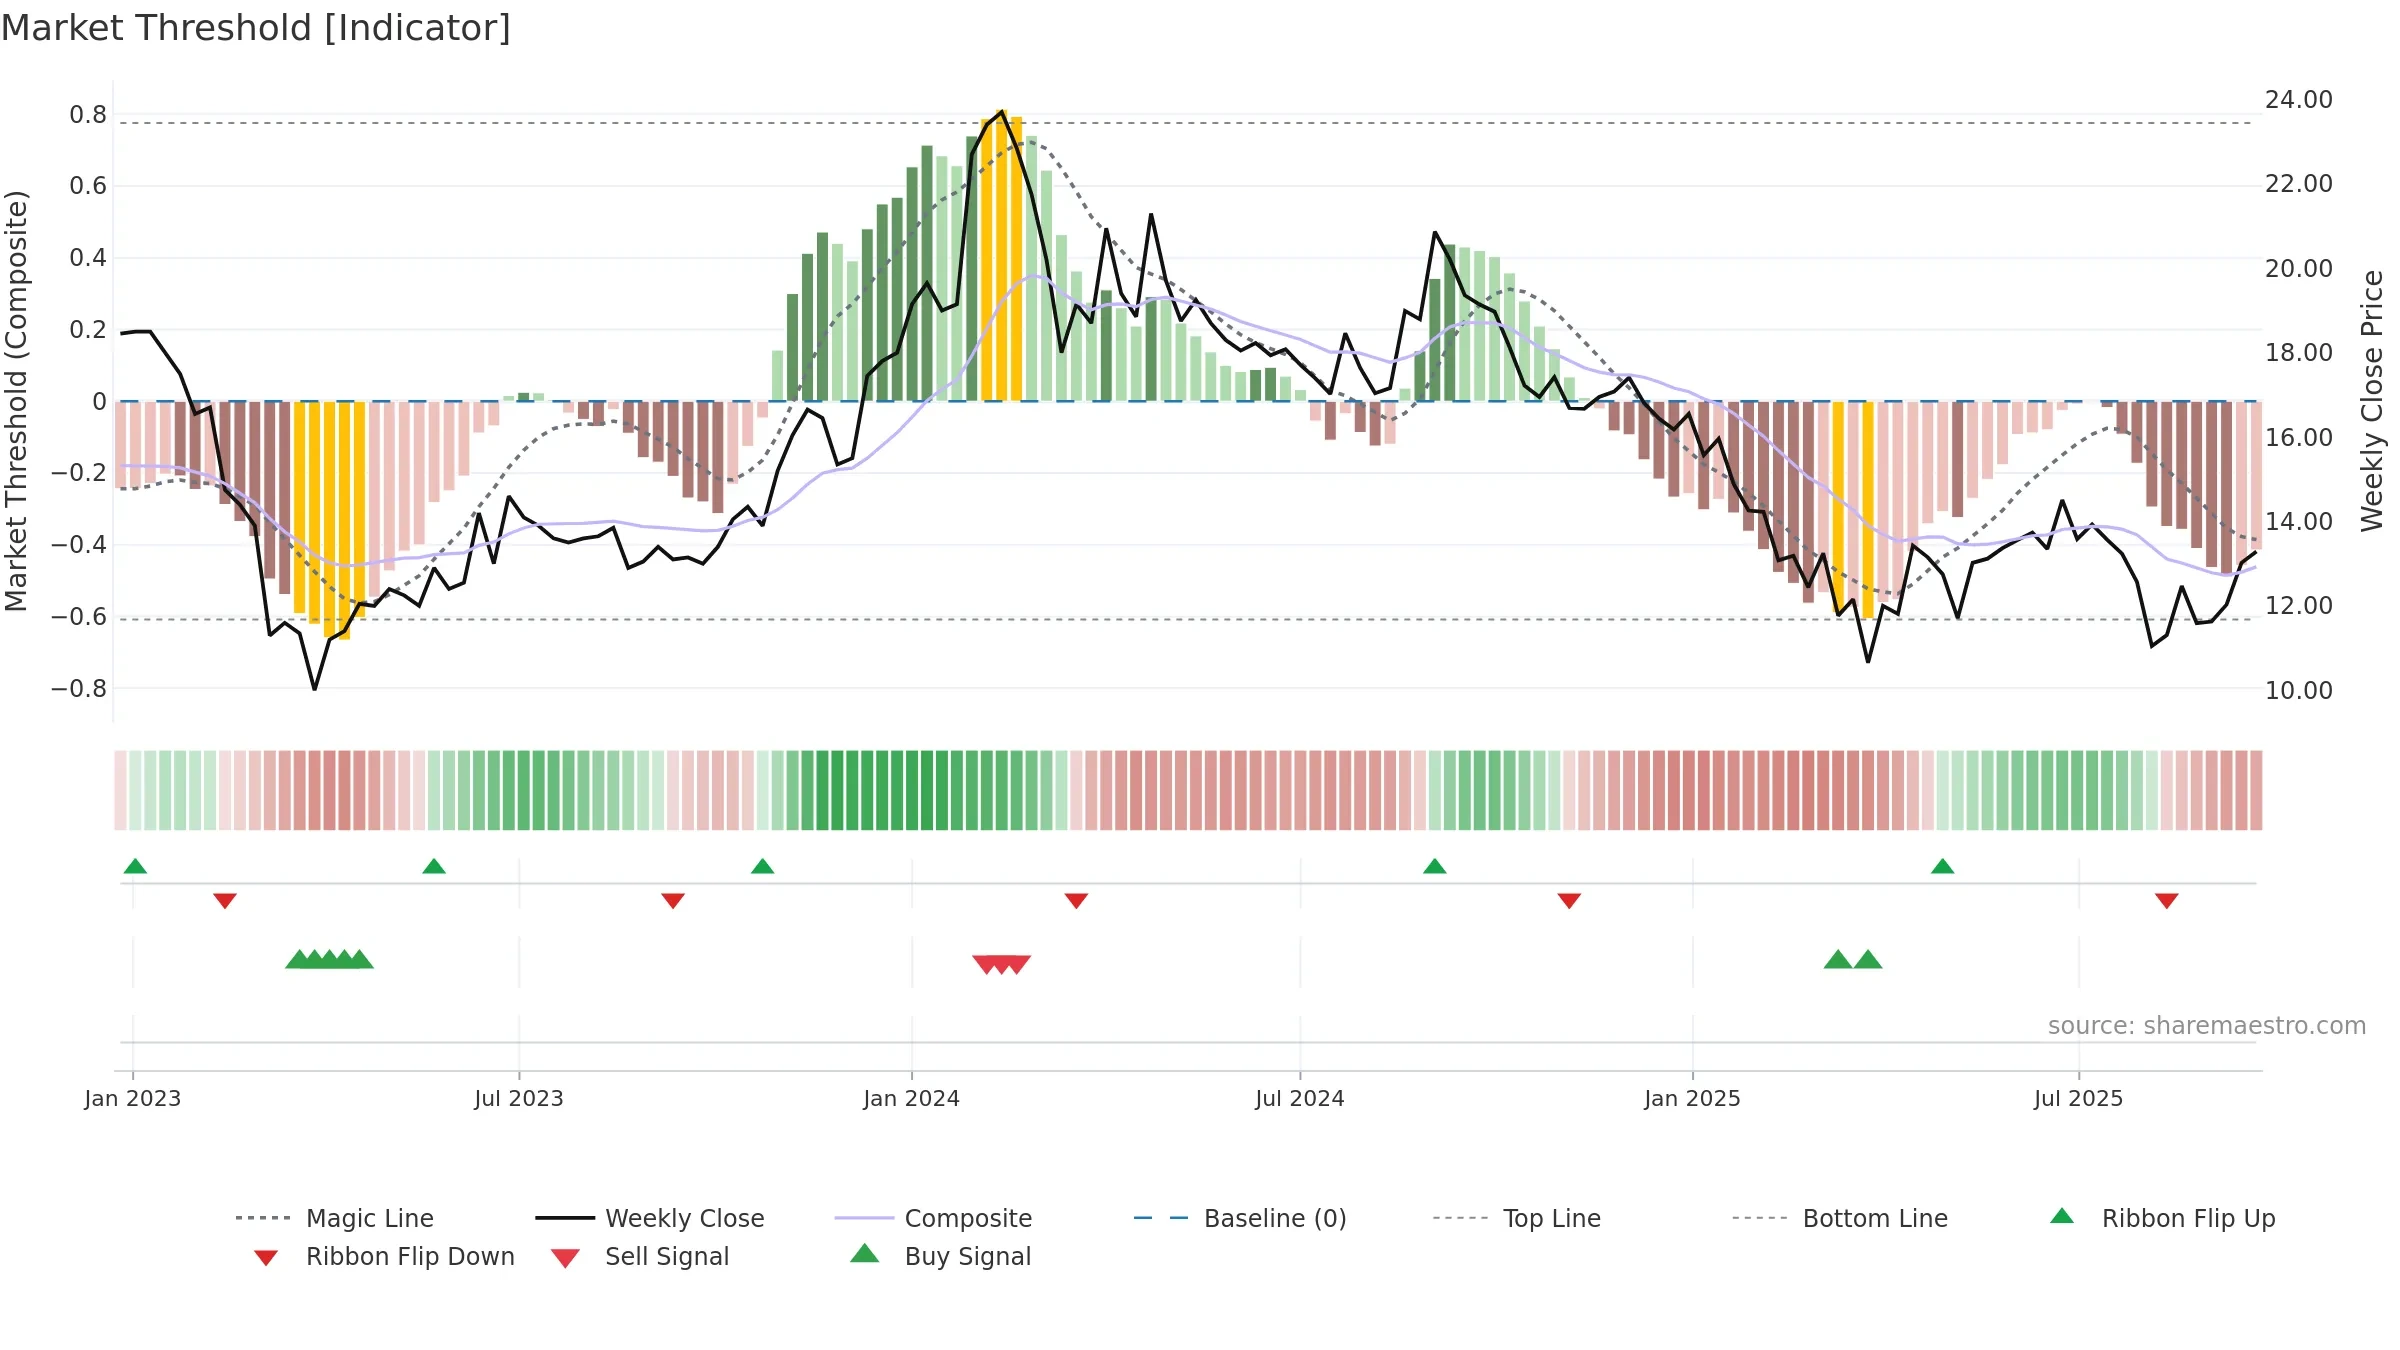Toggle the Baseline (0) legend entry
Image resolution: width=2400 pixels, height=1350 pixels.
pos(1240,1218)
